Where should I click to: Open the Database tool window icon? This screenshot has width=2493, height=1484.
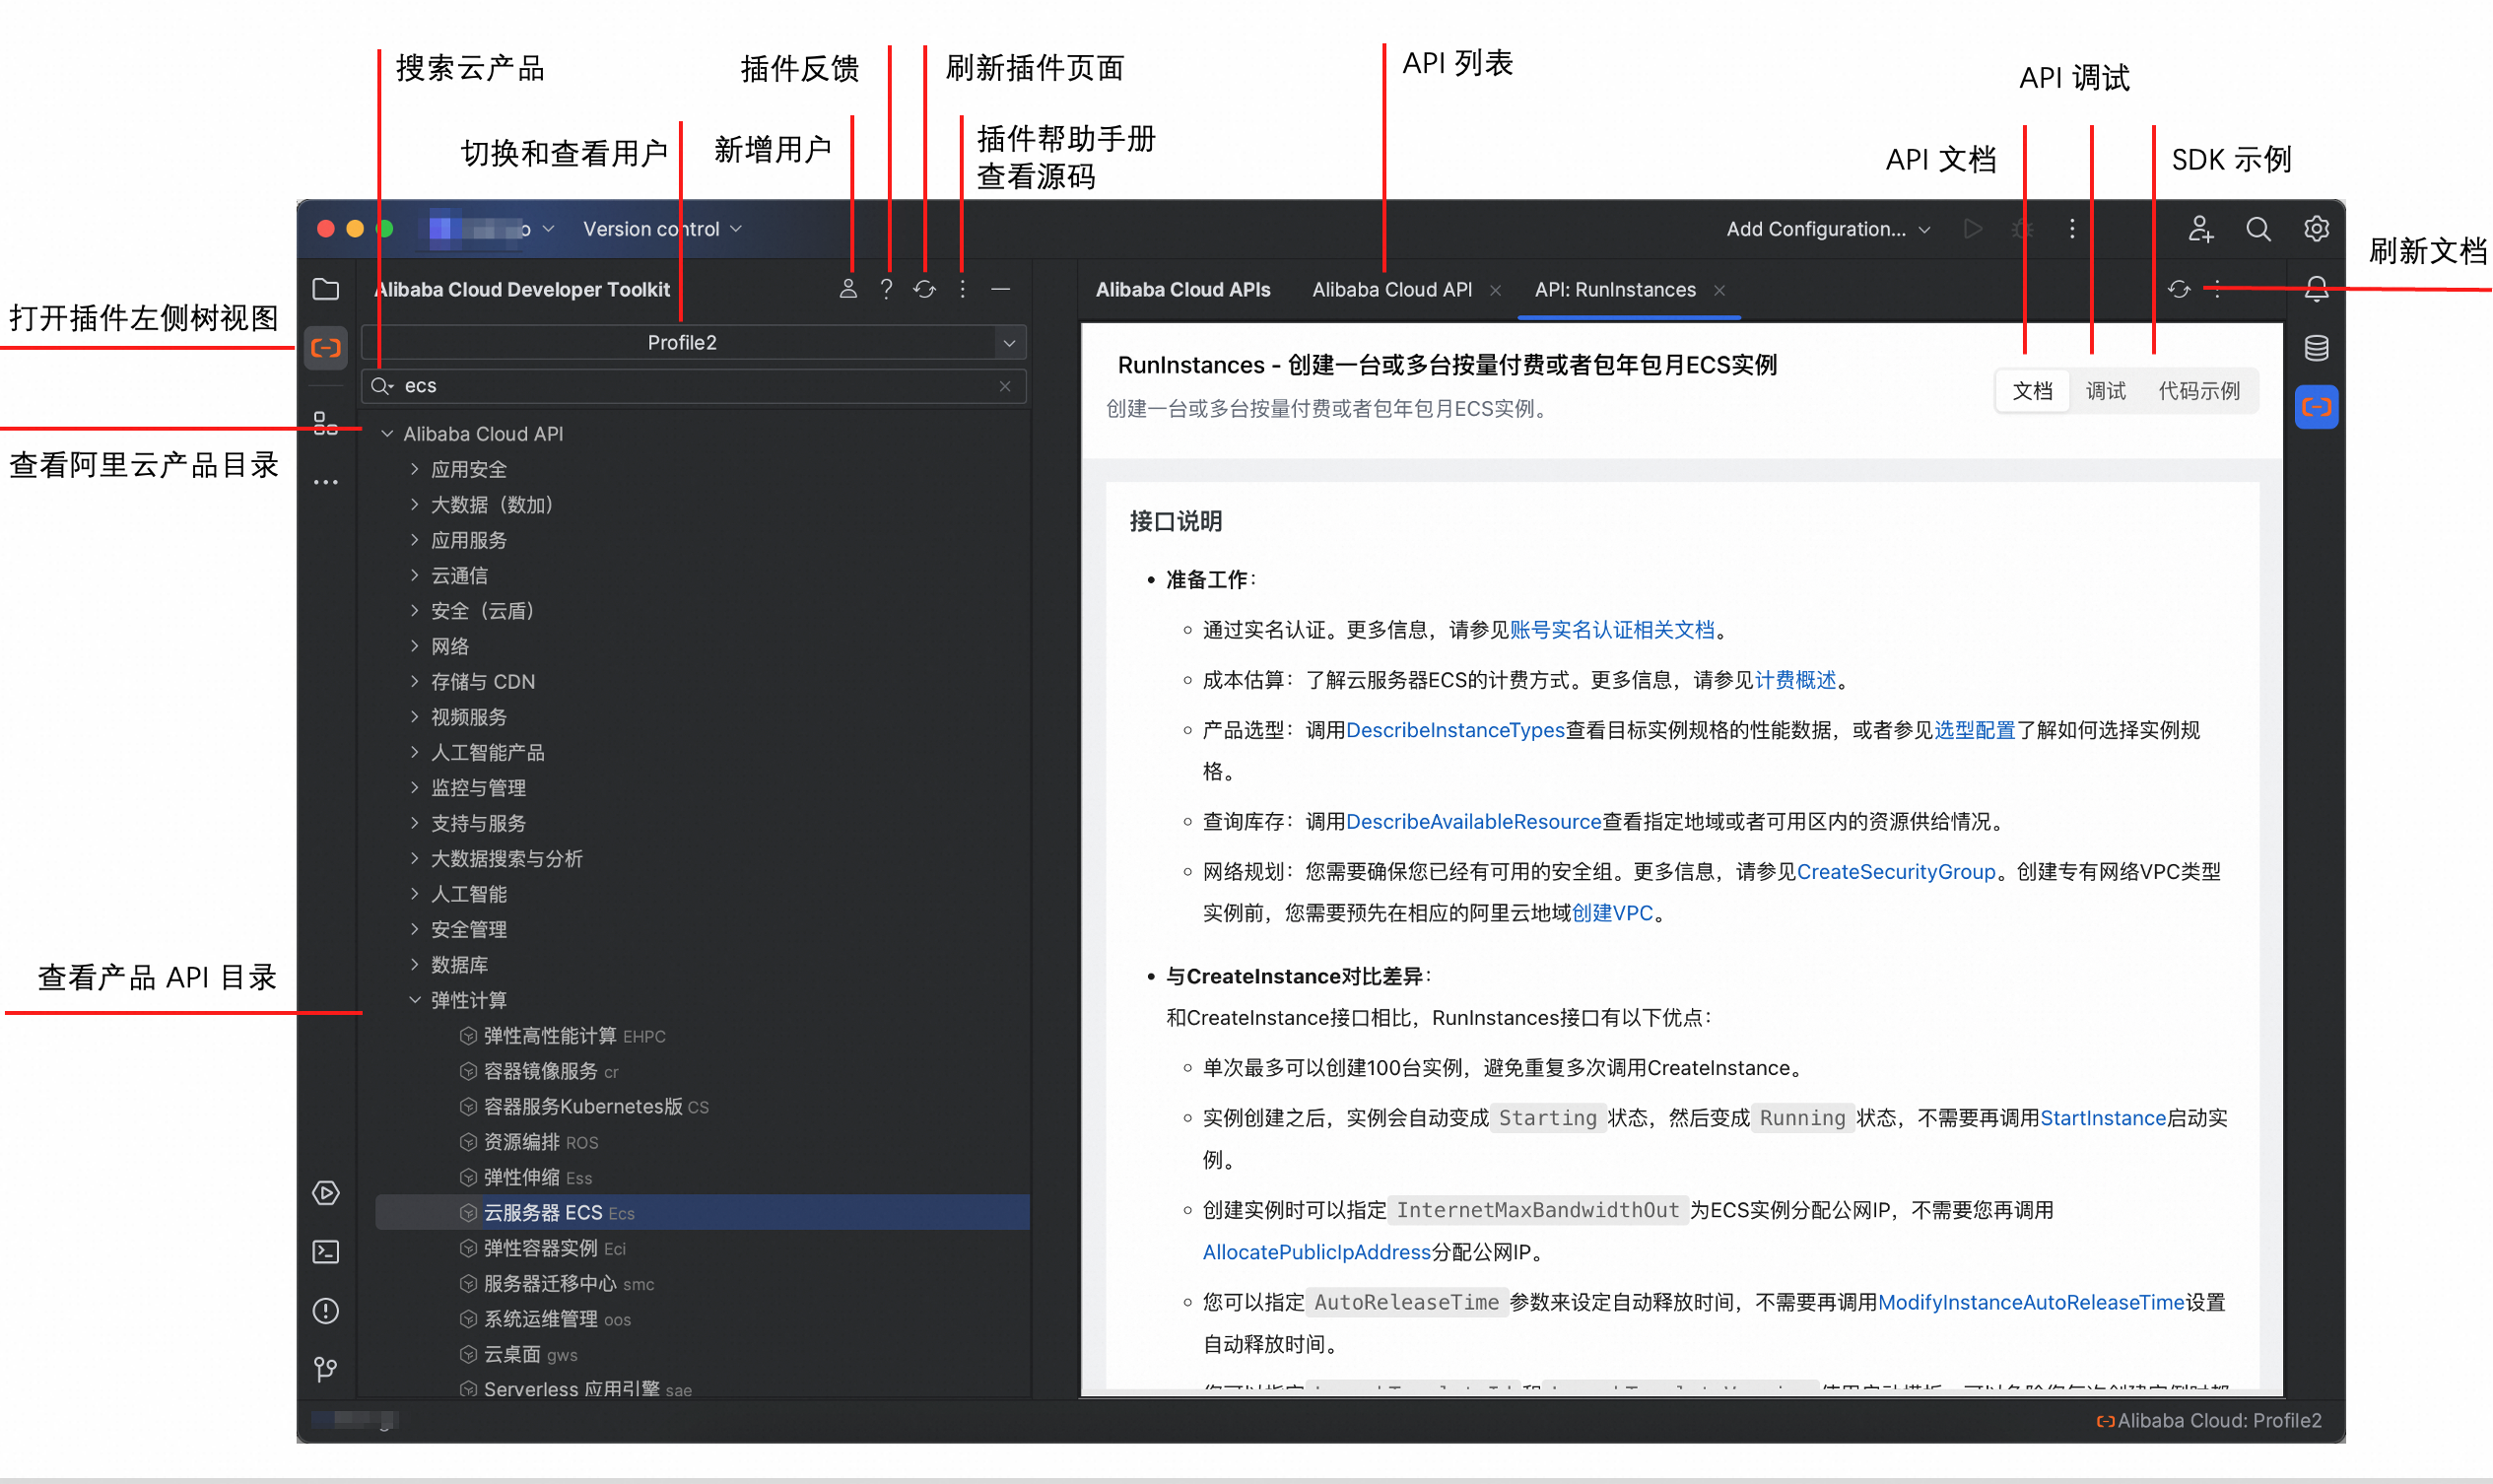click(x=2316, y=348)
